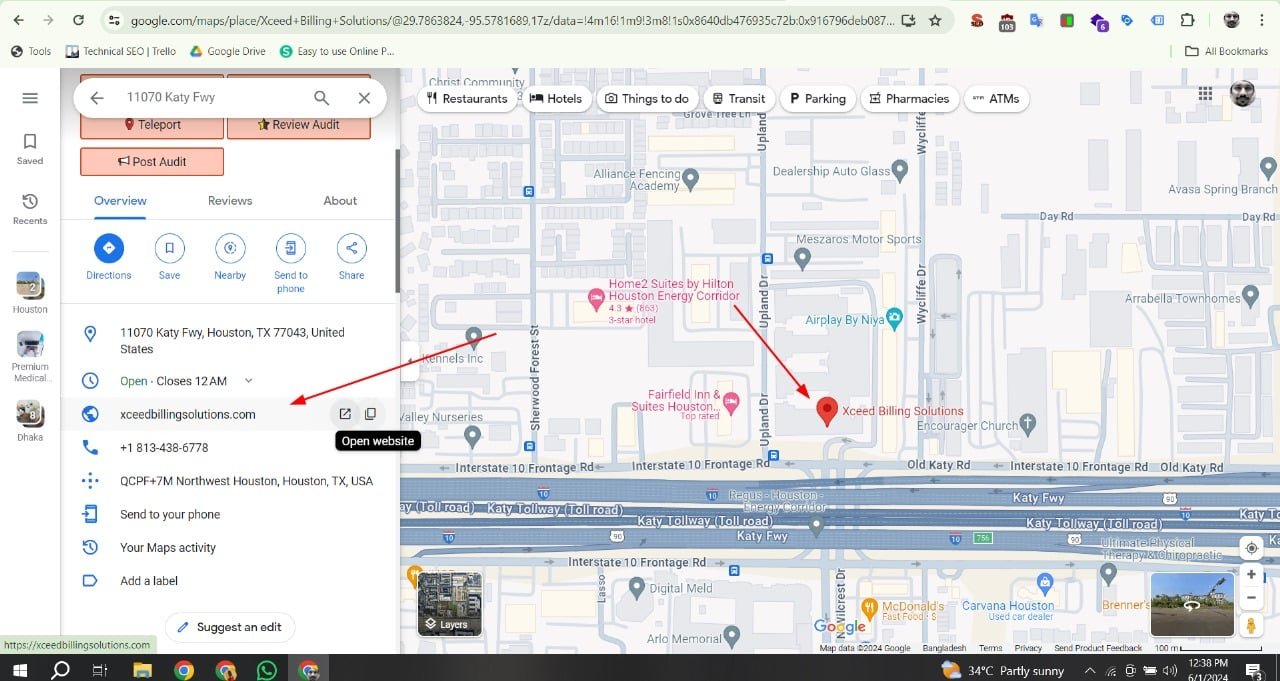Open the Google apps grid icon
The height and width of the screenshot is (681, 1280).
1205,94
